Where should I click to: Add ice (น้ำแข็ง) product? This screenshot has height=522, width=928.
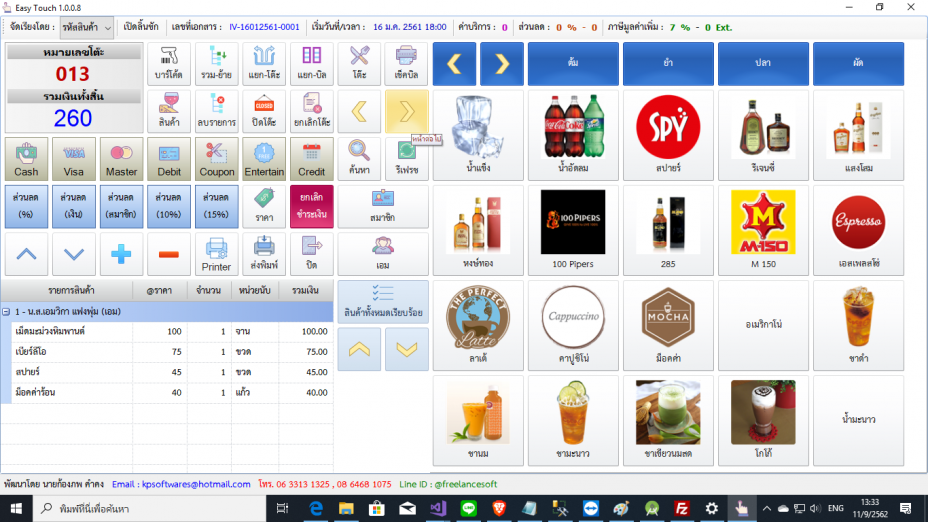tap(478, 136)
